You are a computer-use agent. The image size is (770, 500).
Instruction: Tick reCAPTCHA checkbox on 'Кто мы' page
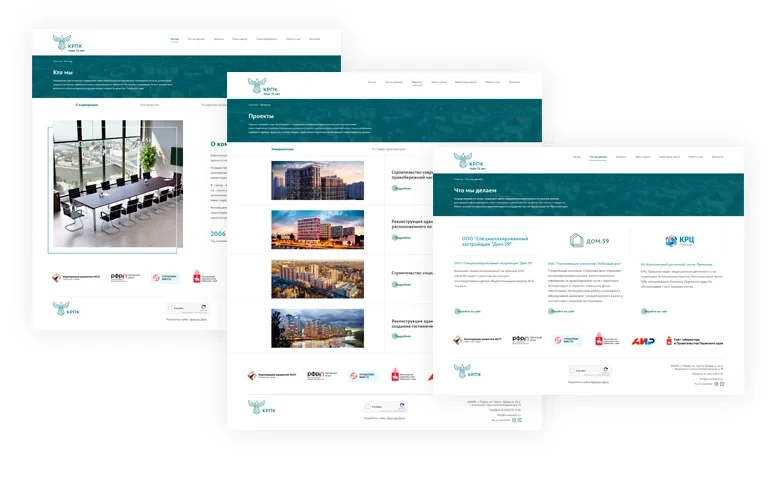(x=170, y=308)
